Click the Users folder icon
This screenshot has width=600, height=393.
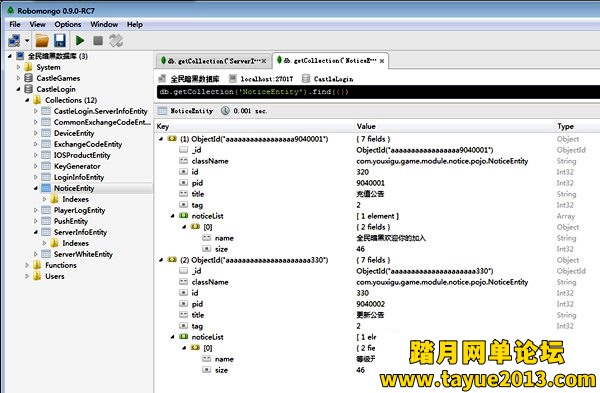(x=37, y=276)
